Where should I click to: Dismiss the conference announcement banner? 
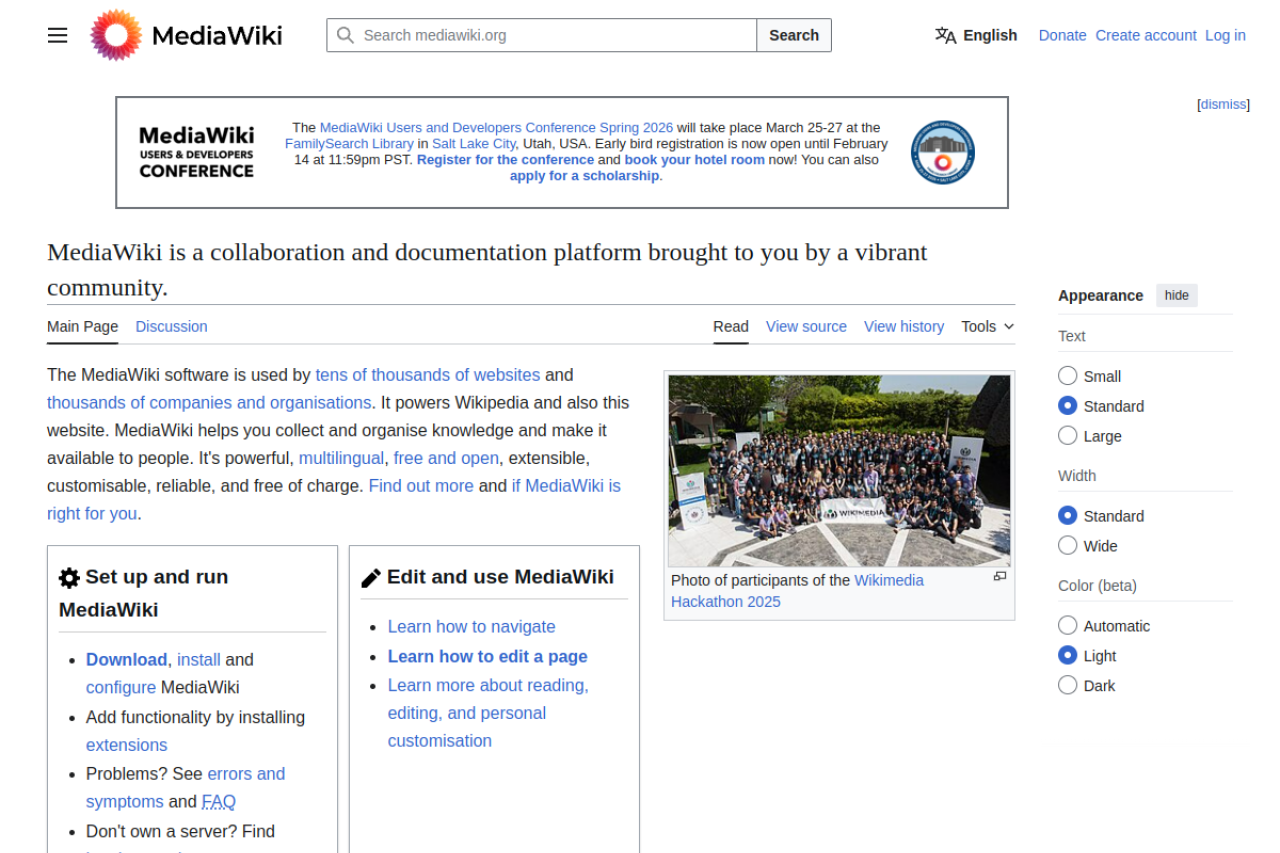(x=1222, y=103)
